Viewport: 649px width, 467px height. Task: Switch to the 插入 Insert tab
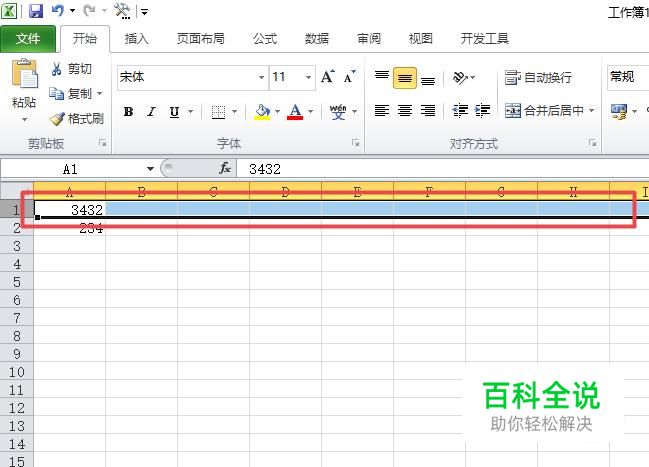(136, 39)
